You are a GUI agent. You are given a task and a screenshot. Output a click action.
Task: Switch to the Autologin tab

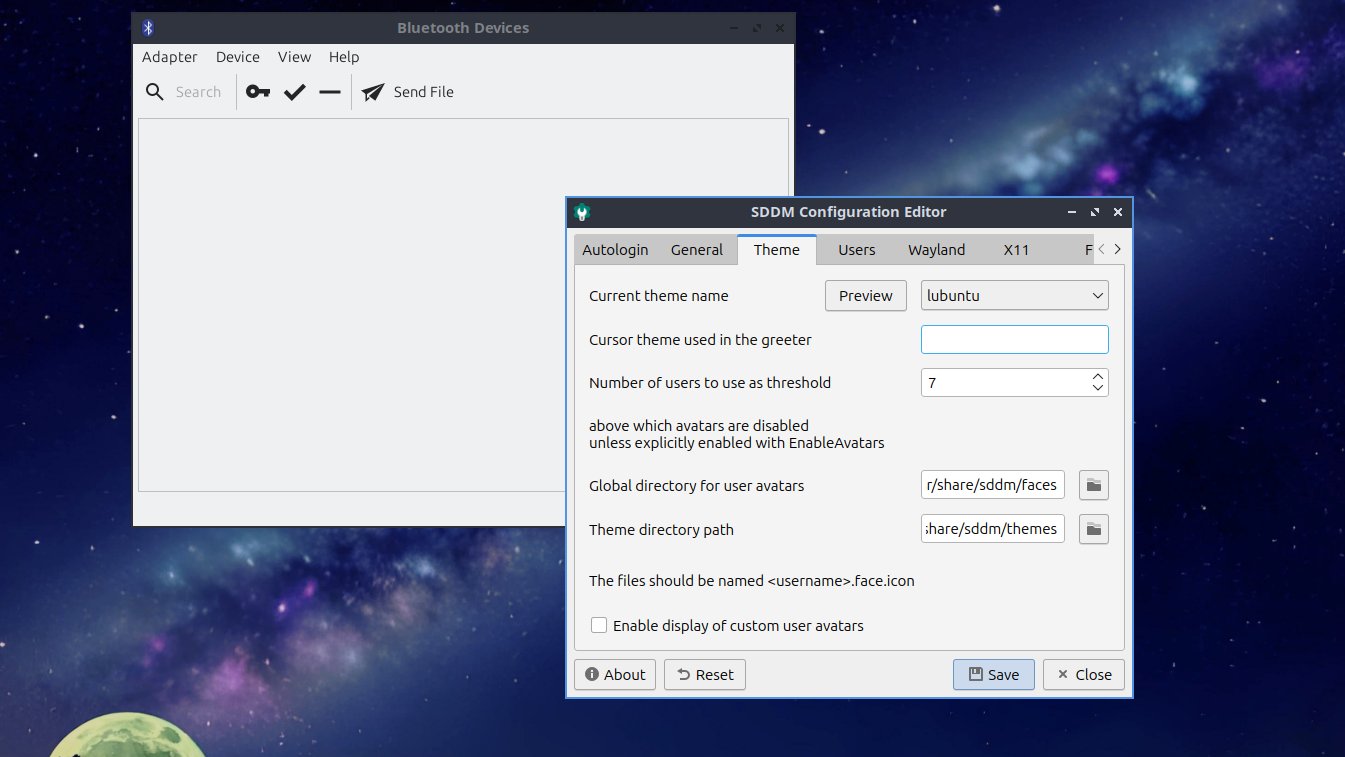click(615, 250)
